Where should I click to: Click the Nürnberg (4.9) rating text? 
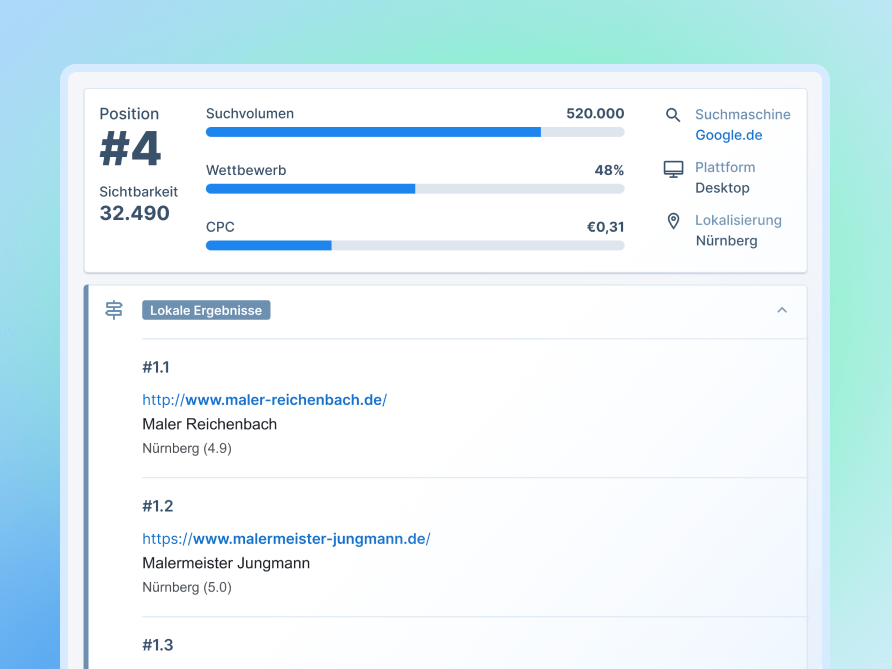(x=187, y=448)
